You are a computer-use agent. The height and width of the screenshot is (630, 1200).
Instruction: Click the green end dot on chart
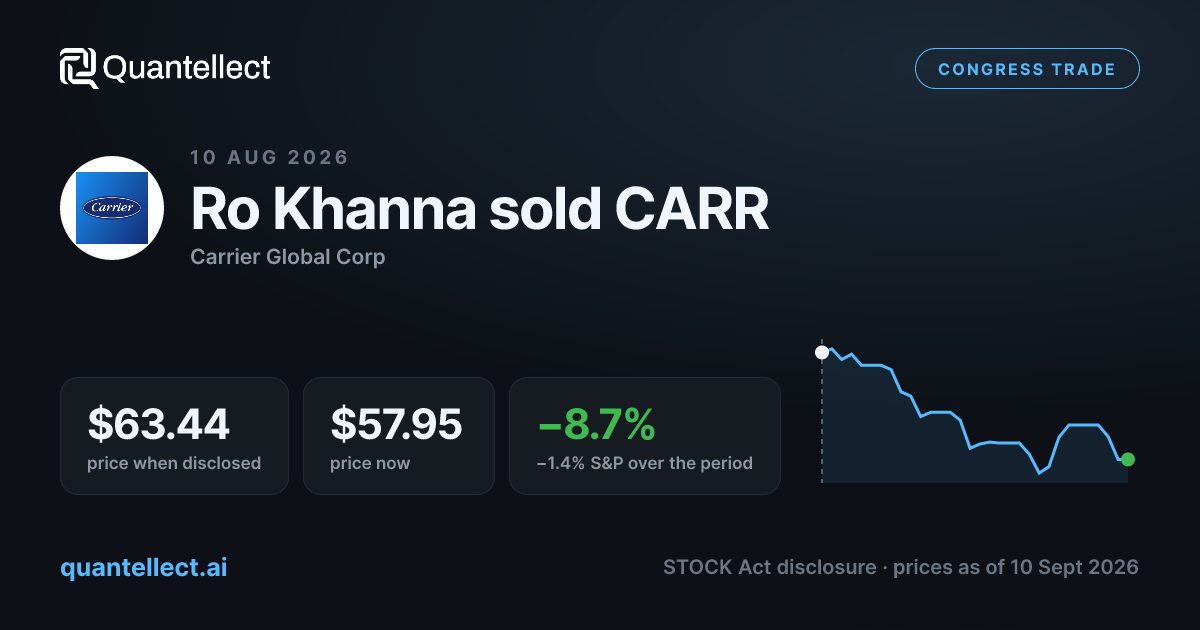(x=1128, y=459)
